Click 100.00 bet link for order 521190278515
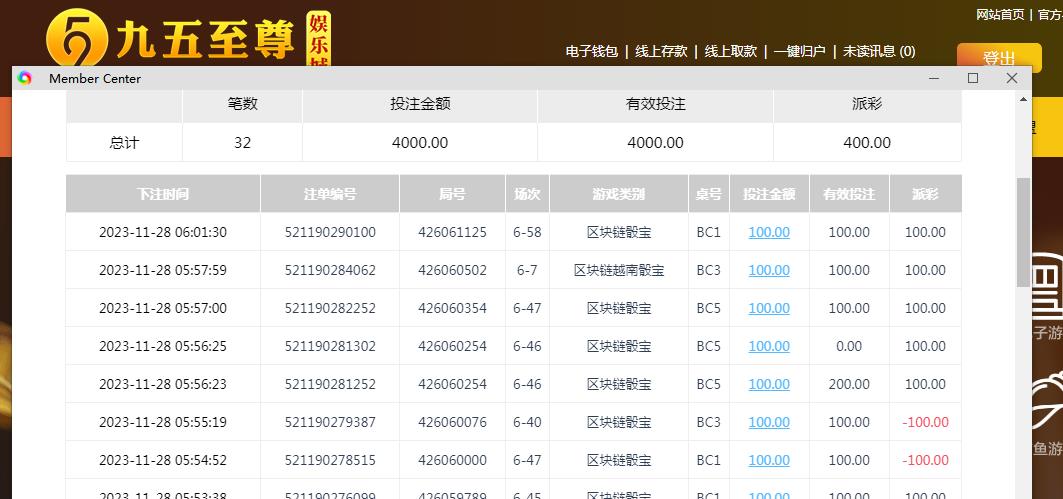Screen dimensions: 1063x499 (769, 460)
